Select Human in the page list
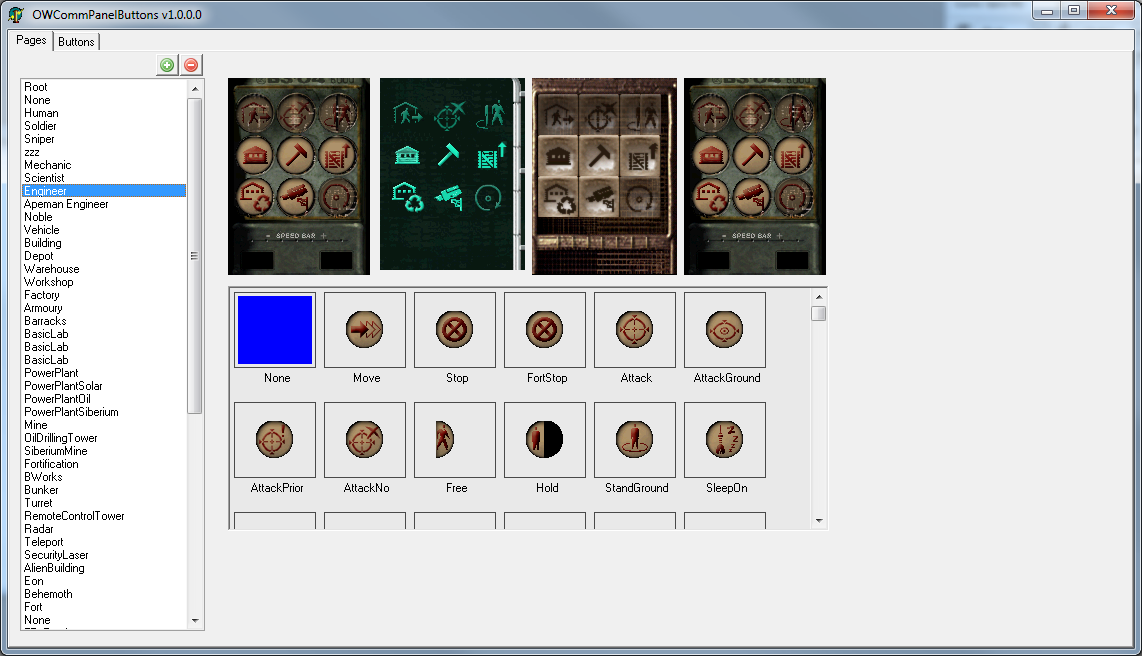Screen dimensions: 1142x656 pyautogui.click(x=104, y=113)
